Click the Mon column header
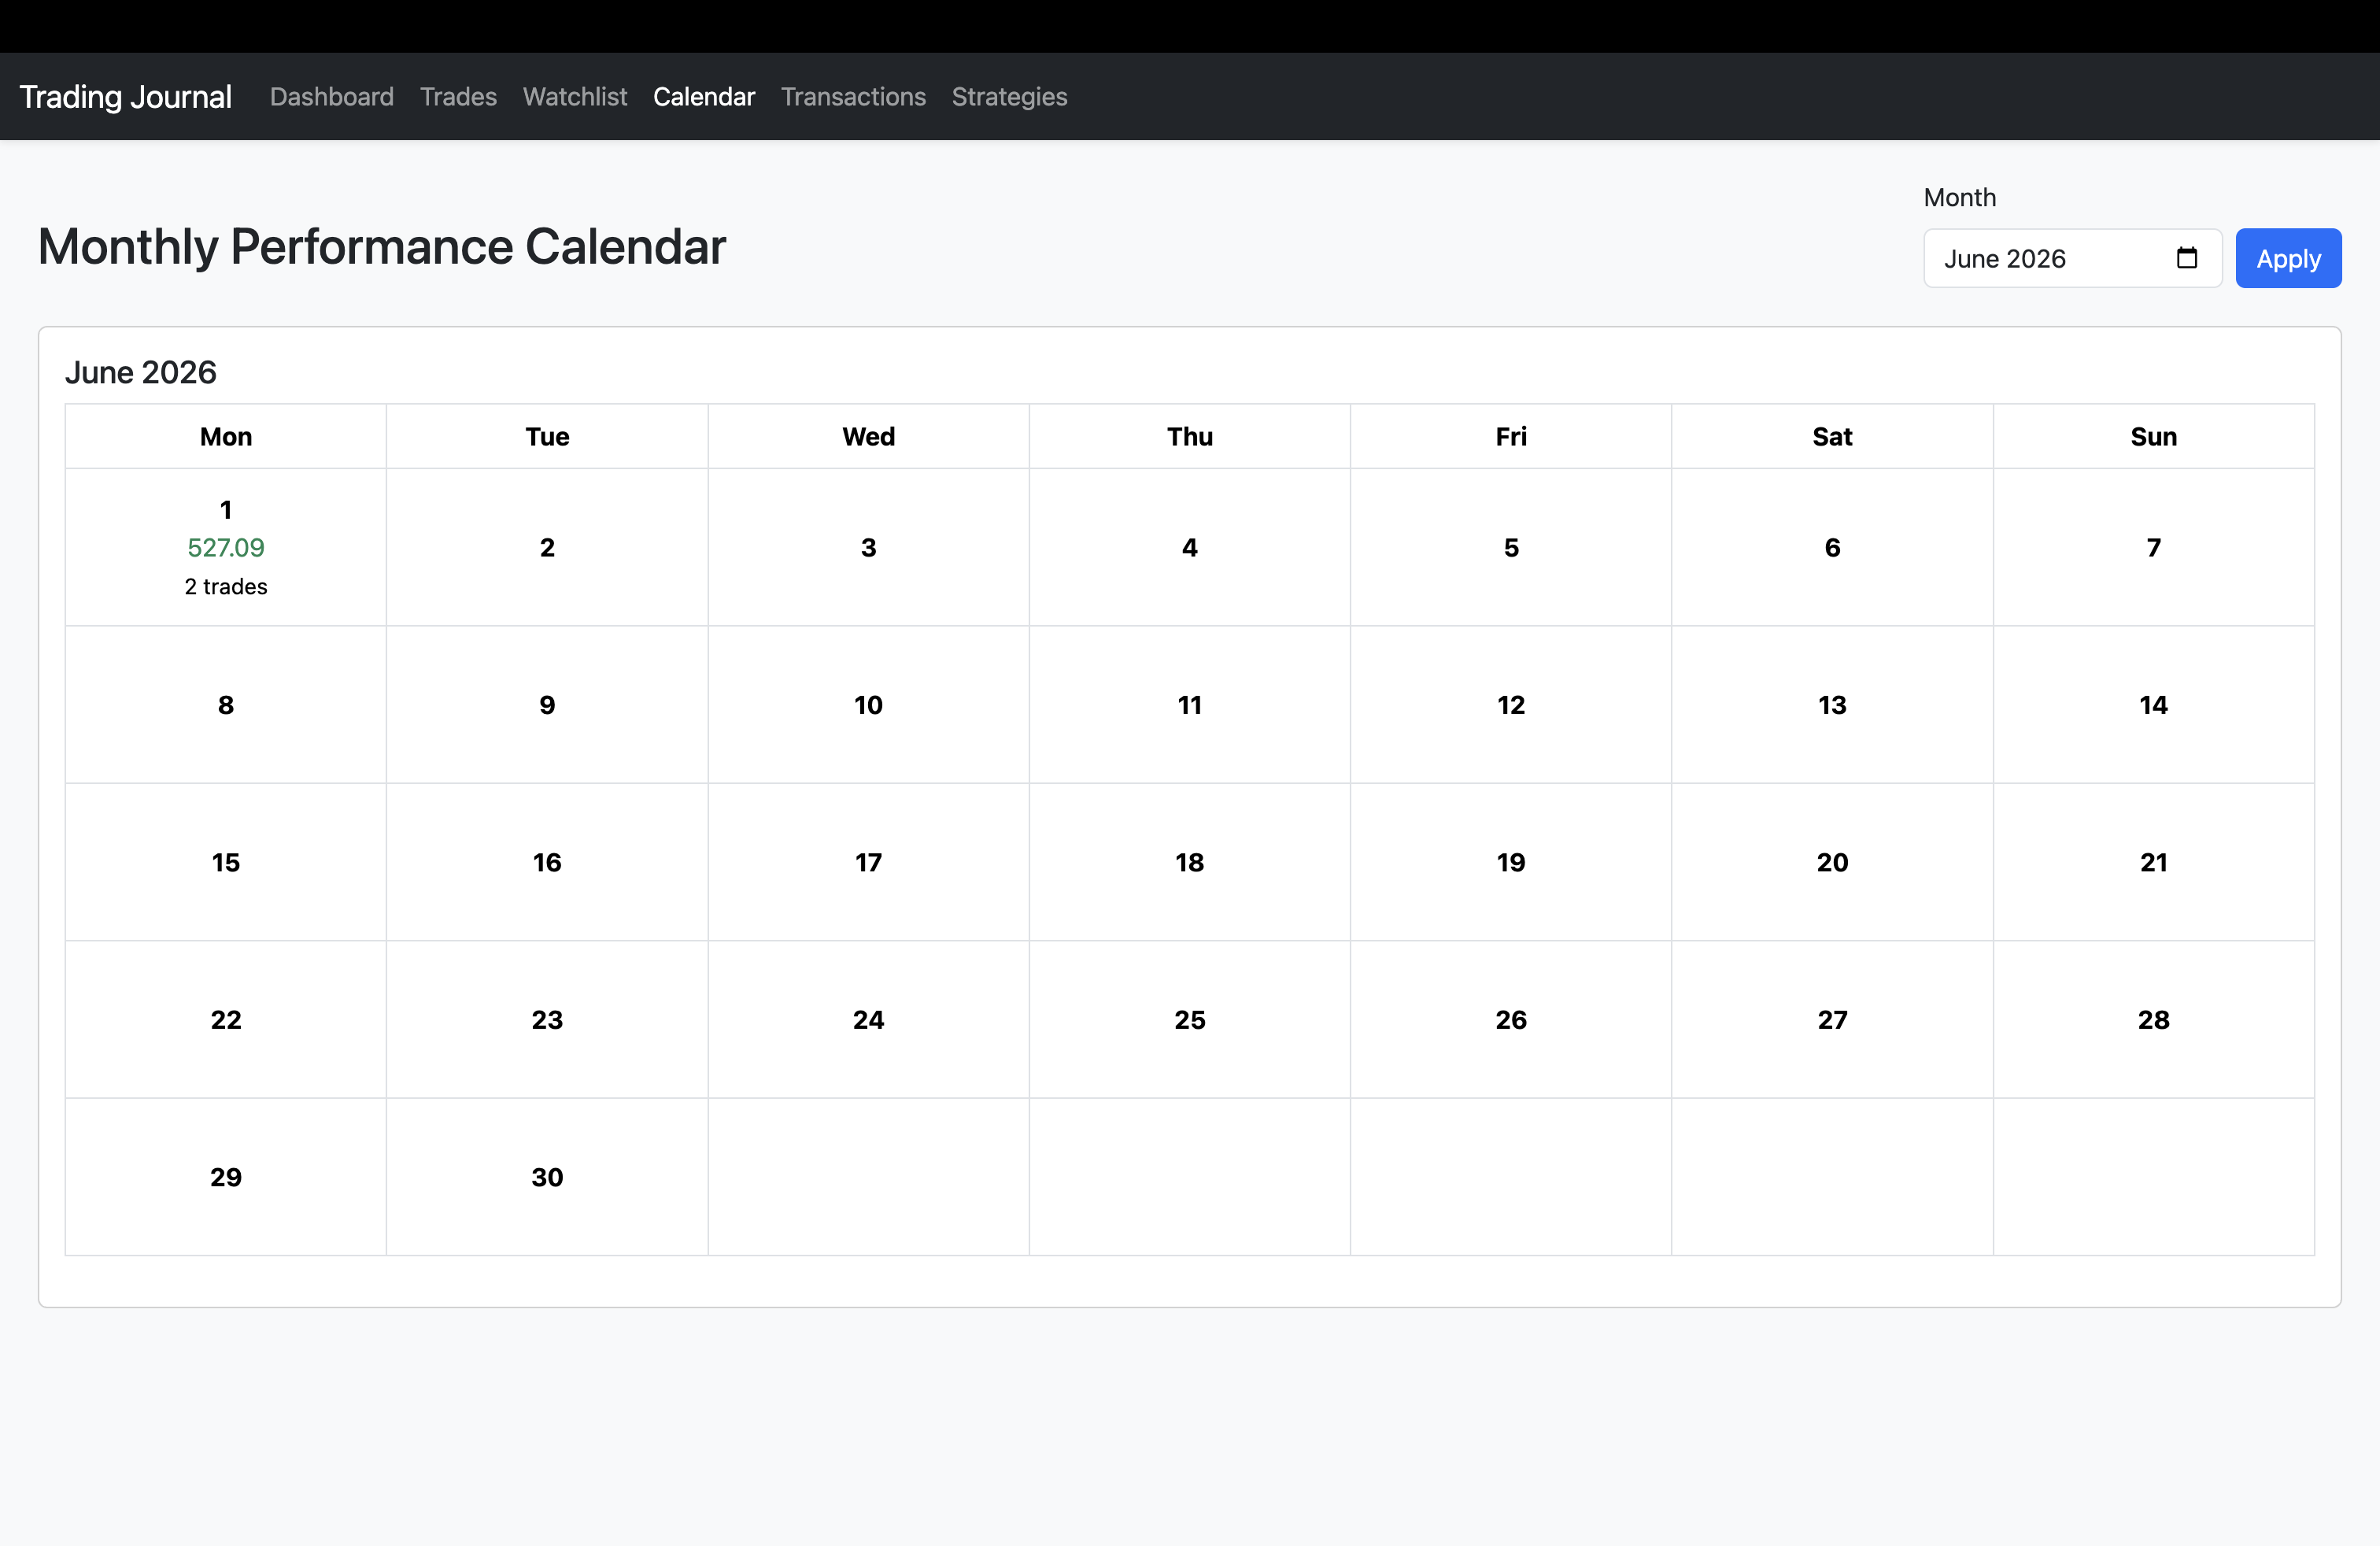The width and height of the screenshot is (2380, 1546). tap(226, 437)
